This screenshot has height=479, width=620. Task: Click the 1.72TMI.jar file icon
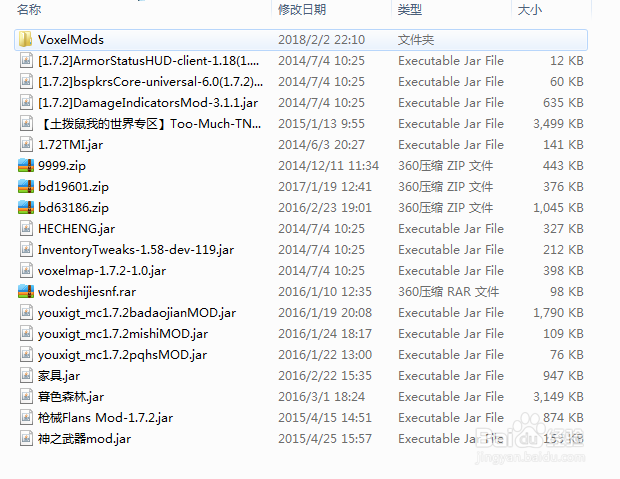pyautogui.click(x=26, y=144)
